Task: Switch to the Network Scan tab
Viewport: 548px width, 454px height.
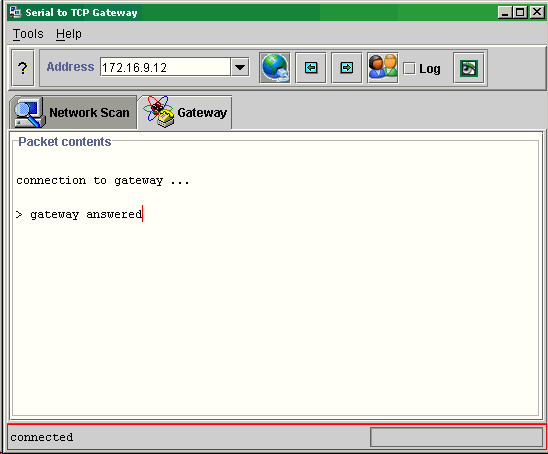Action: (73, 113)
